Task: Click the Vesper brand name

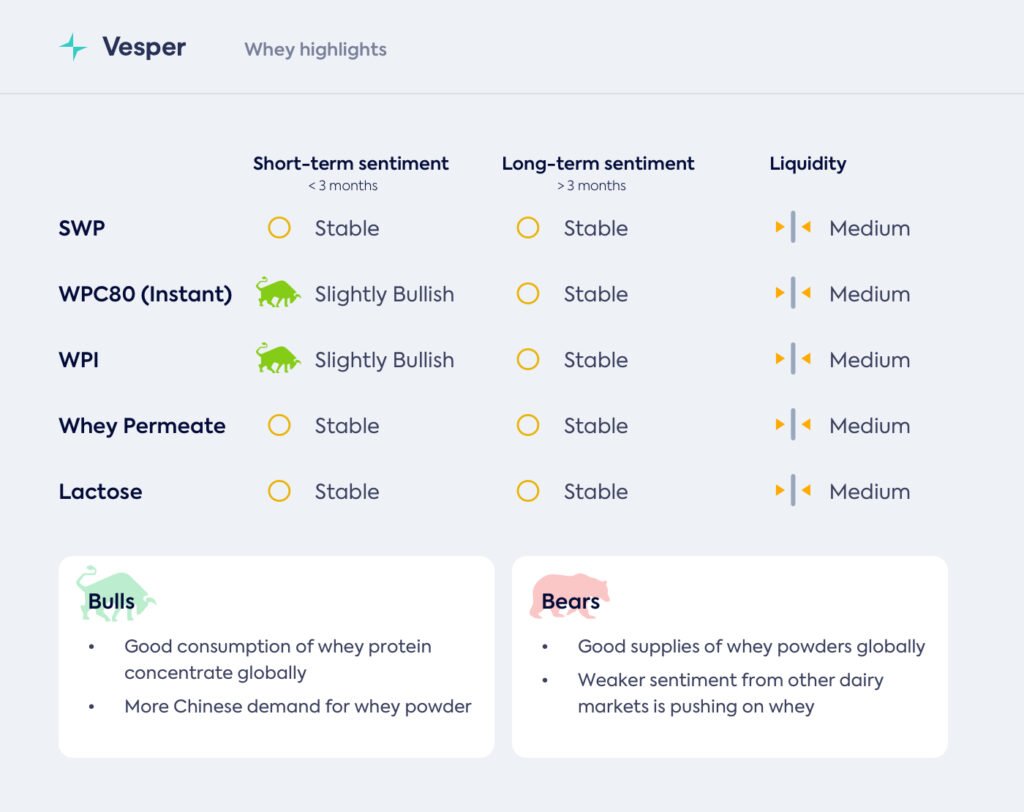Action: (x=144, y=47)
